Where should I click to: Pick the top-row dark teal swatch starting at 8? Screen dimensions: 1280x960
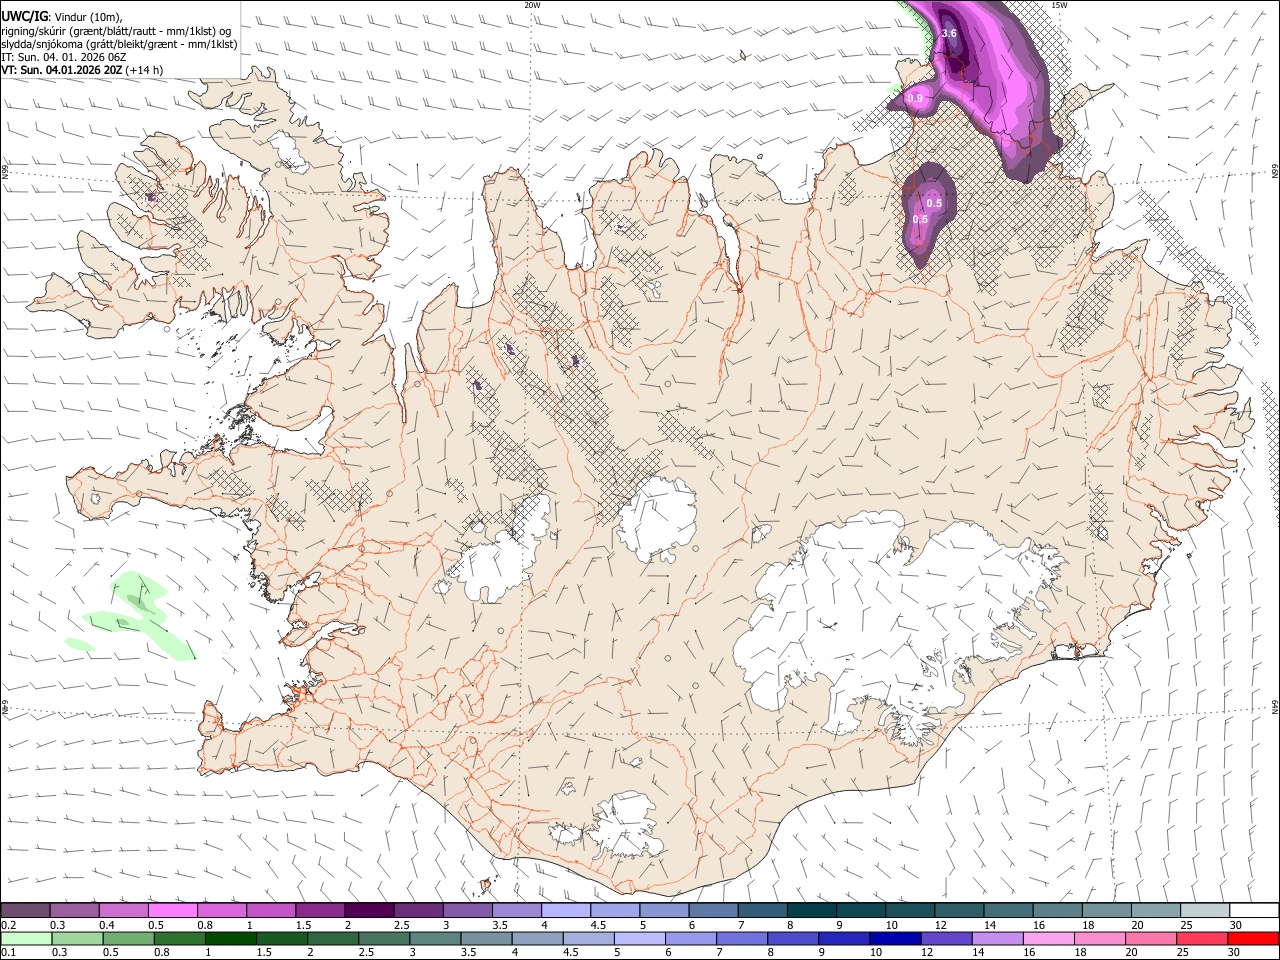(812, 911)
